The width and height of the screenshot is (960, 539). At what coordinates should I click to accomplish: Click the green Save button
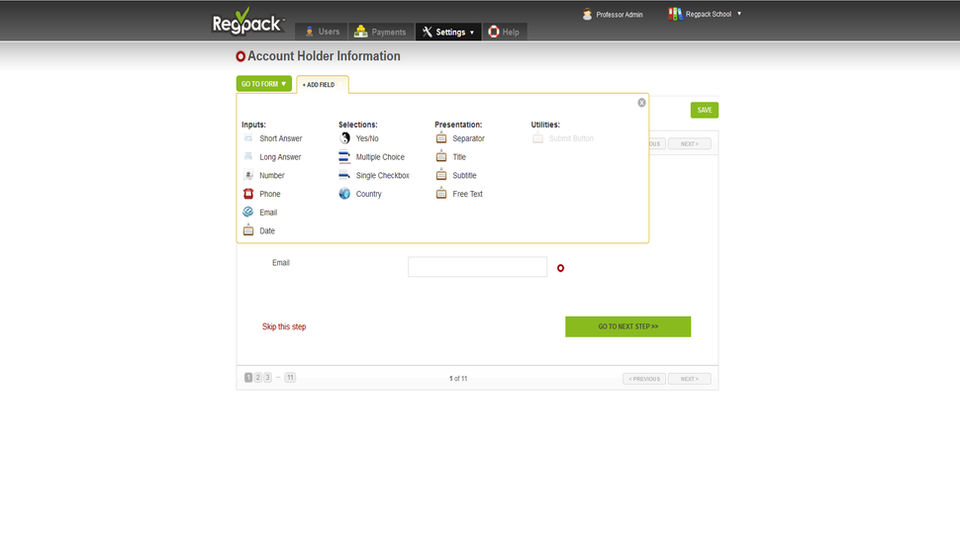705,110
